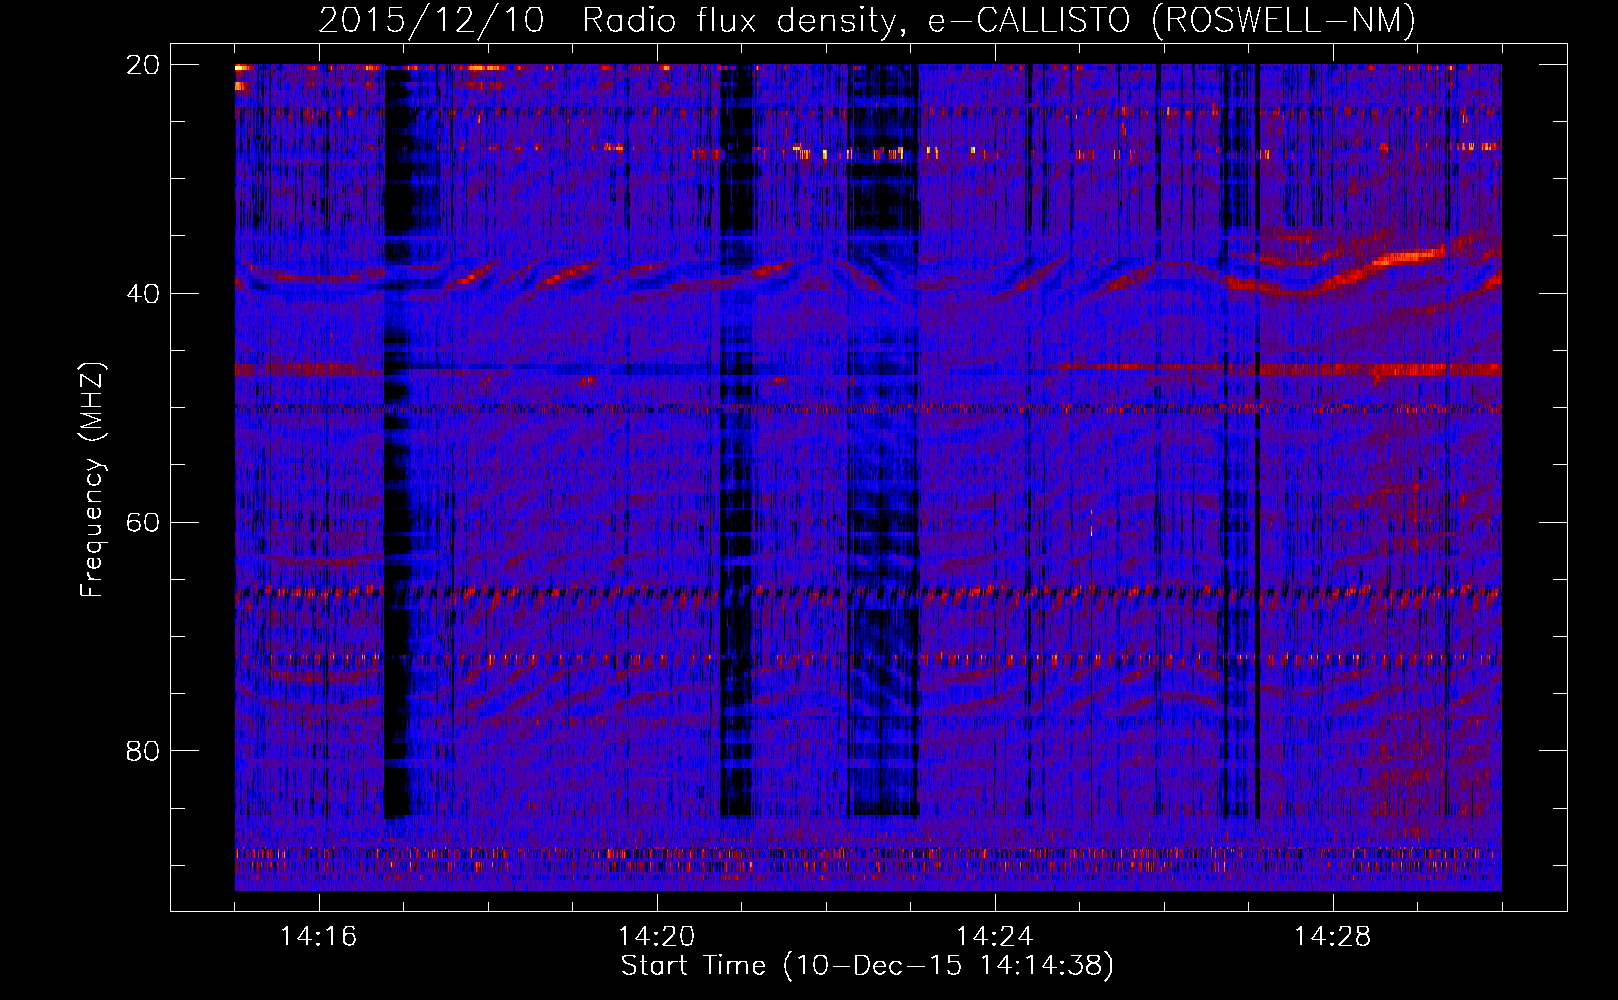This screenshot has height=1000, width=1618.
Task: Click the 14:20 time tick label
Action: pos(657,937)
